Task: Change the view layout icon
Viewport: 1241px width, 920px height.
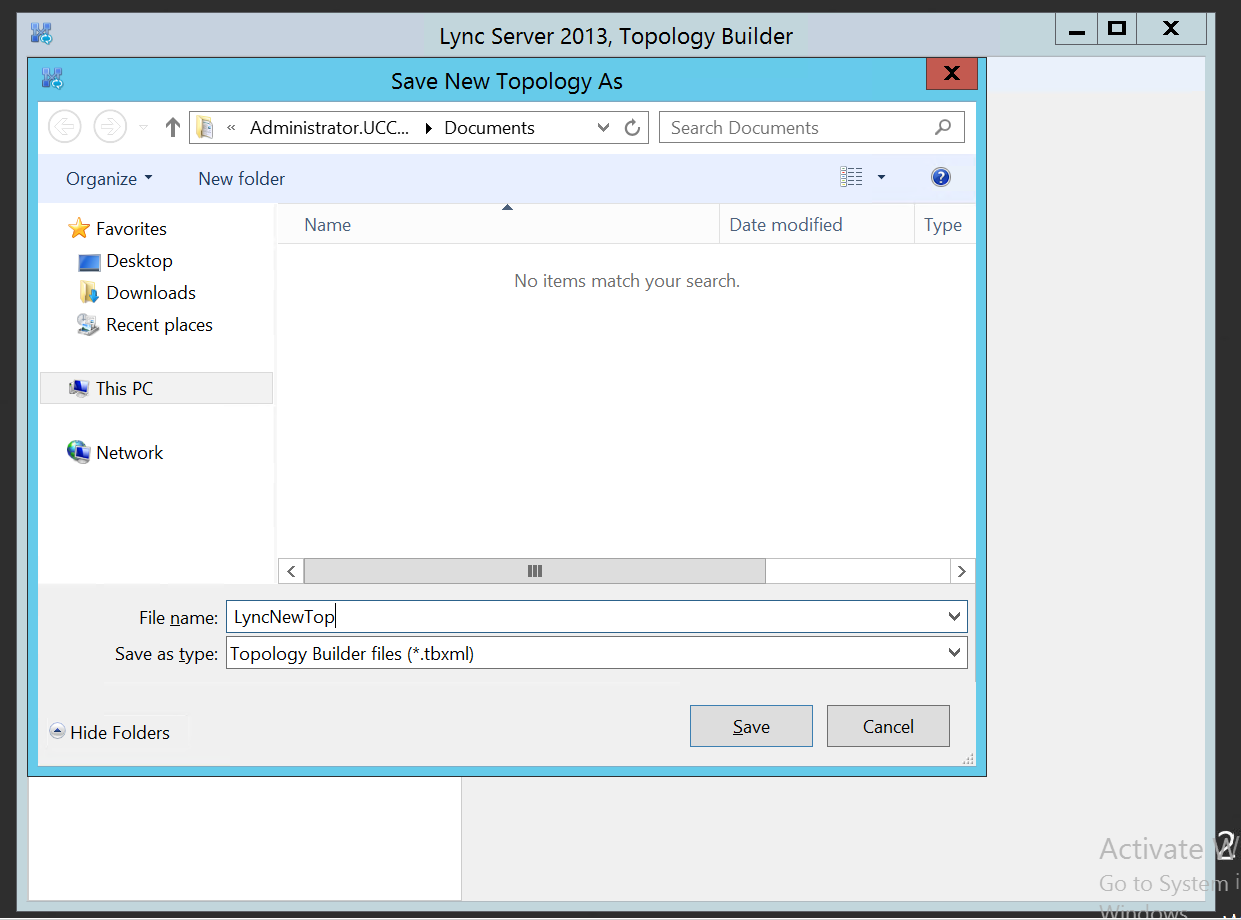Action: coord(851,177)
